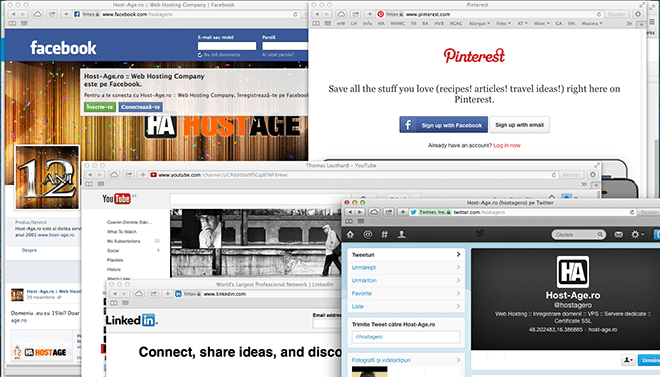Open Liste in Twitter sidebar
This screenshot has height=377, width=660.
[406, 306]
